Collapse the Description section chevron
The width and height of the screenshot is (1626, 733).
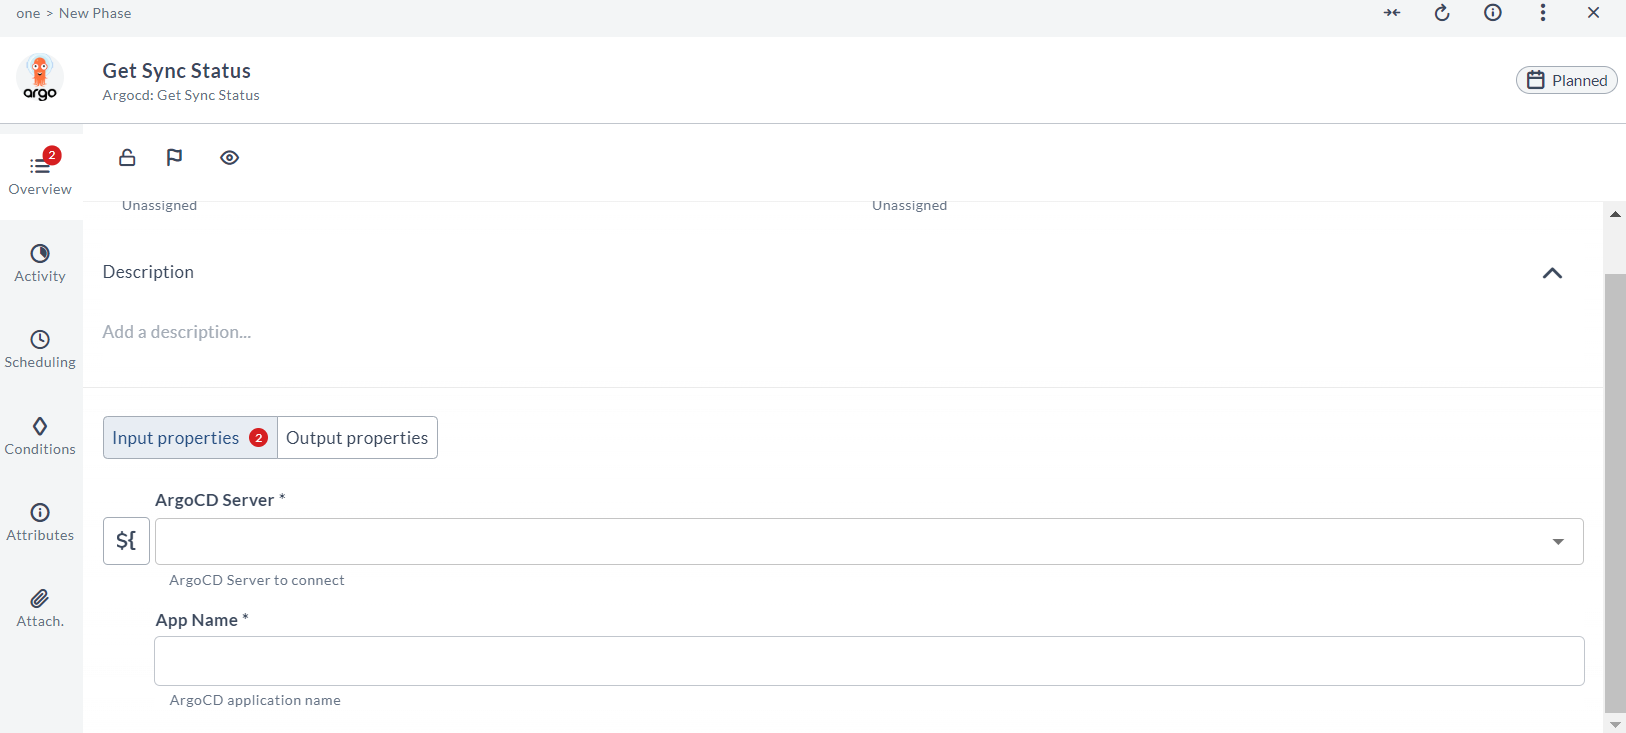[1552, 273]
